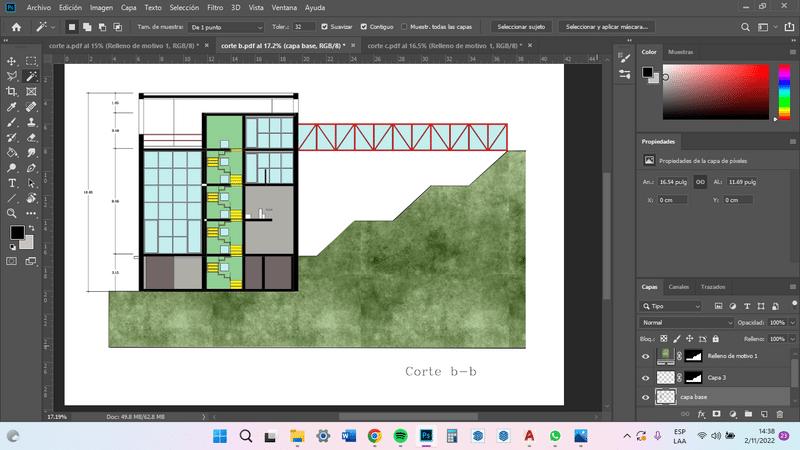
Task: Open the 'Tam. de muestra' dropdown
Action: coord(226,27)
